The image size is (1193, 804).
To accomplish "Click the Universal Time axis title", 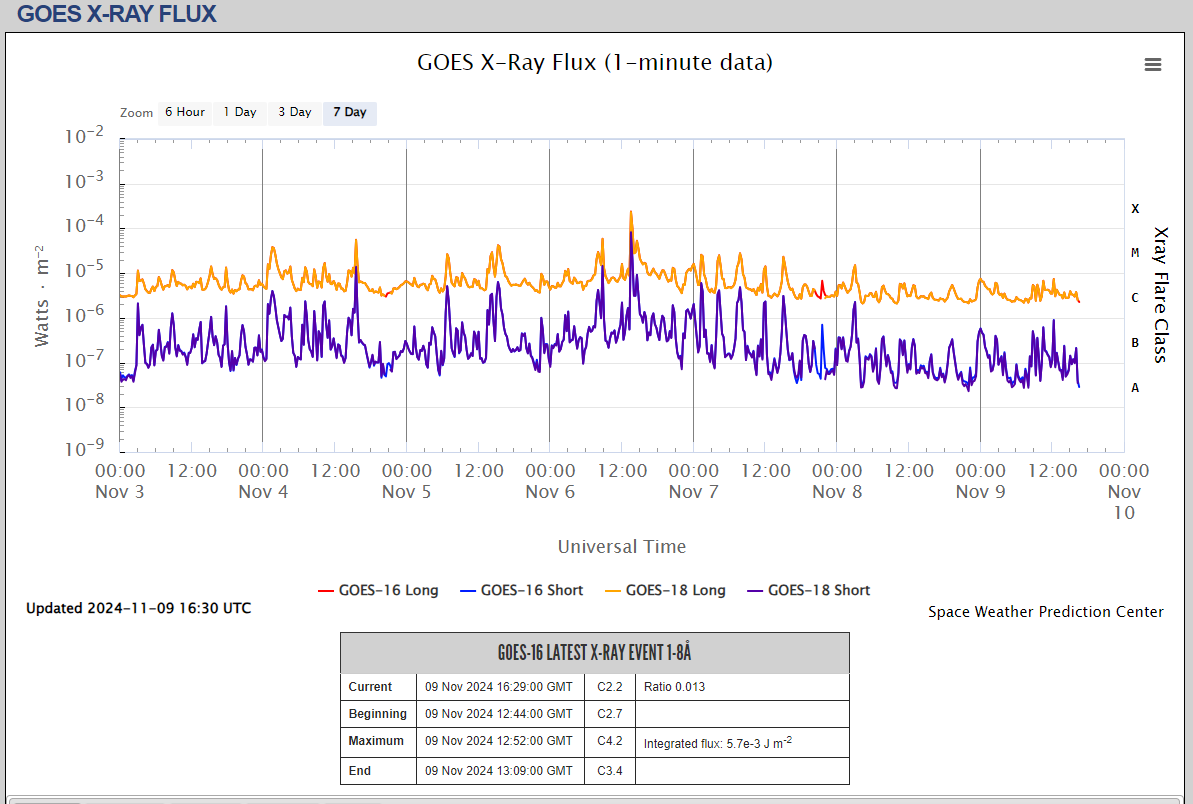I will point(621,546).
